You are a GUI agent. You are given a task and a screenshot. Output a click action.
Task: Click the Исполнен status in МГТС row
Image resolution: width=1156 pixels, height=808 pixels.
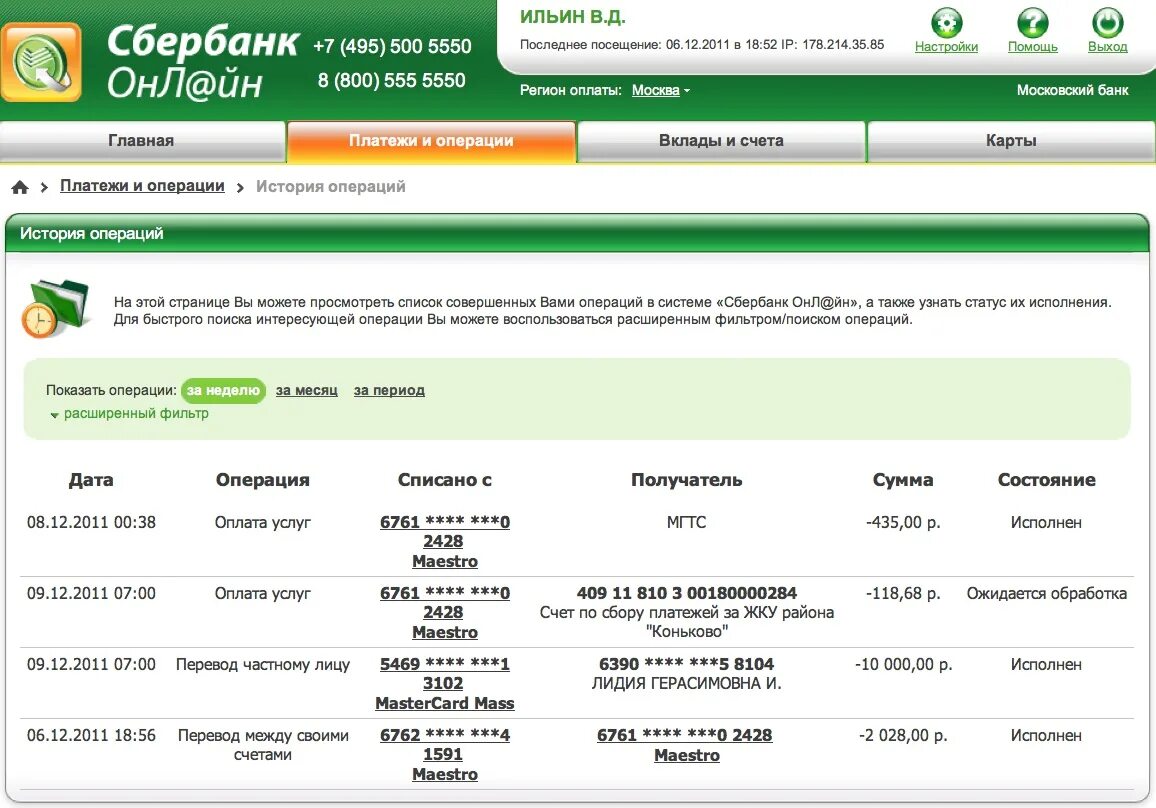pyautogui.click(x=1046, y=522)
